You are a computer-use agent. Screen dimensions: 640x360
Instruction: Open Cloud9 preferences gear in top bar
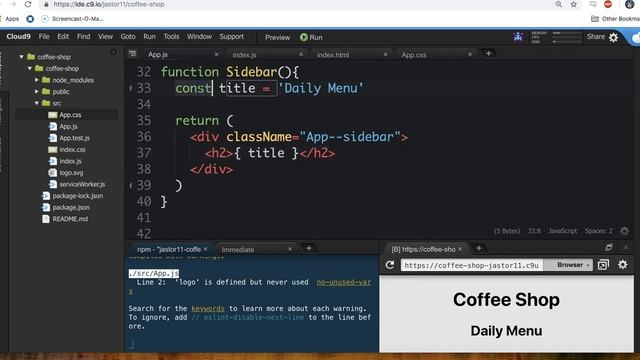tap(613, 38)
